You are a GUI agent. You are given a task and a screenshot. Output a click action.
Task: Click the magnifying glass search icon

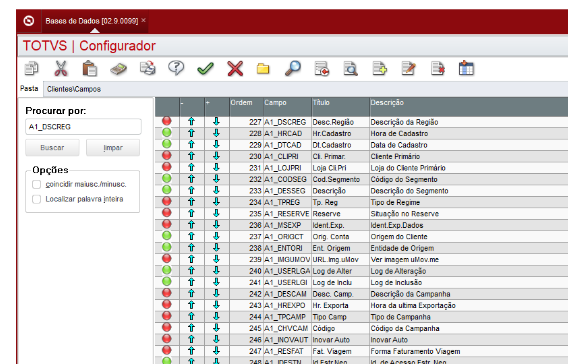click(x=293, y=68)
